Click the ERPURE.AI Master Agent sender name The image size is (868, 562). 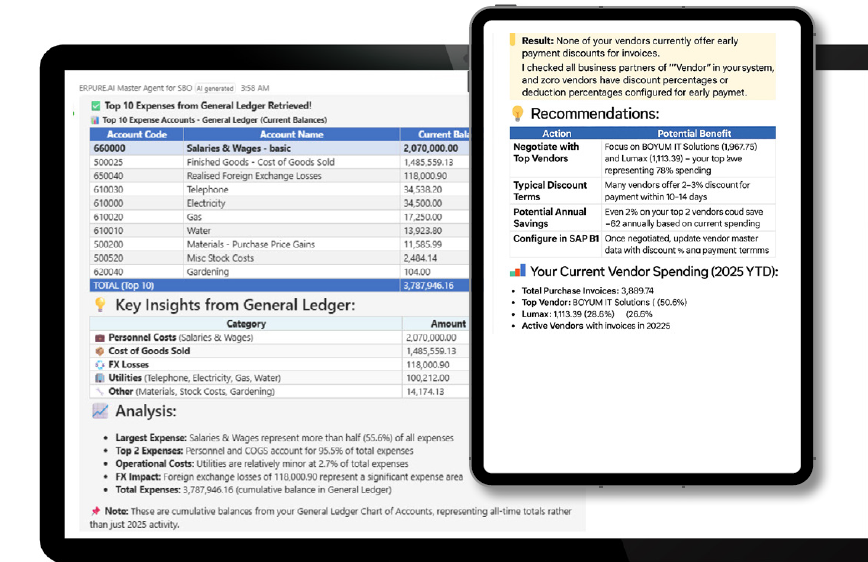point(135,88)
